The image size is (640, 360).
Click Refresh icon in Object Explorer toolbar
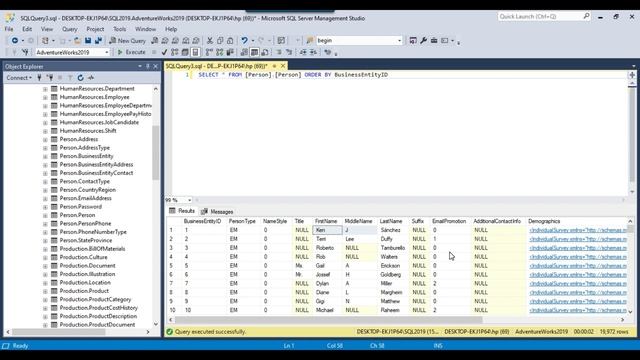coord(80,78)
